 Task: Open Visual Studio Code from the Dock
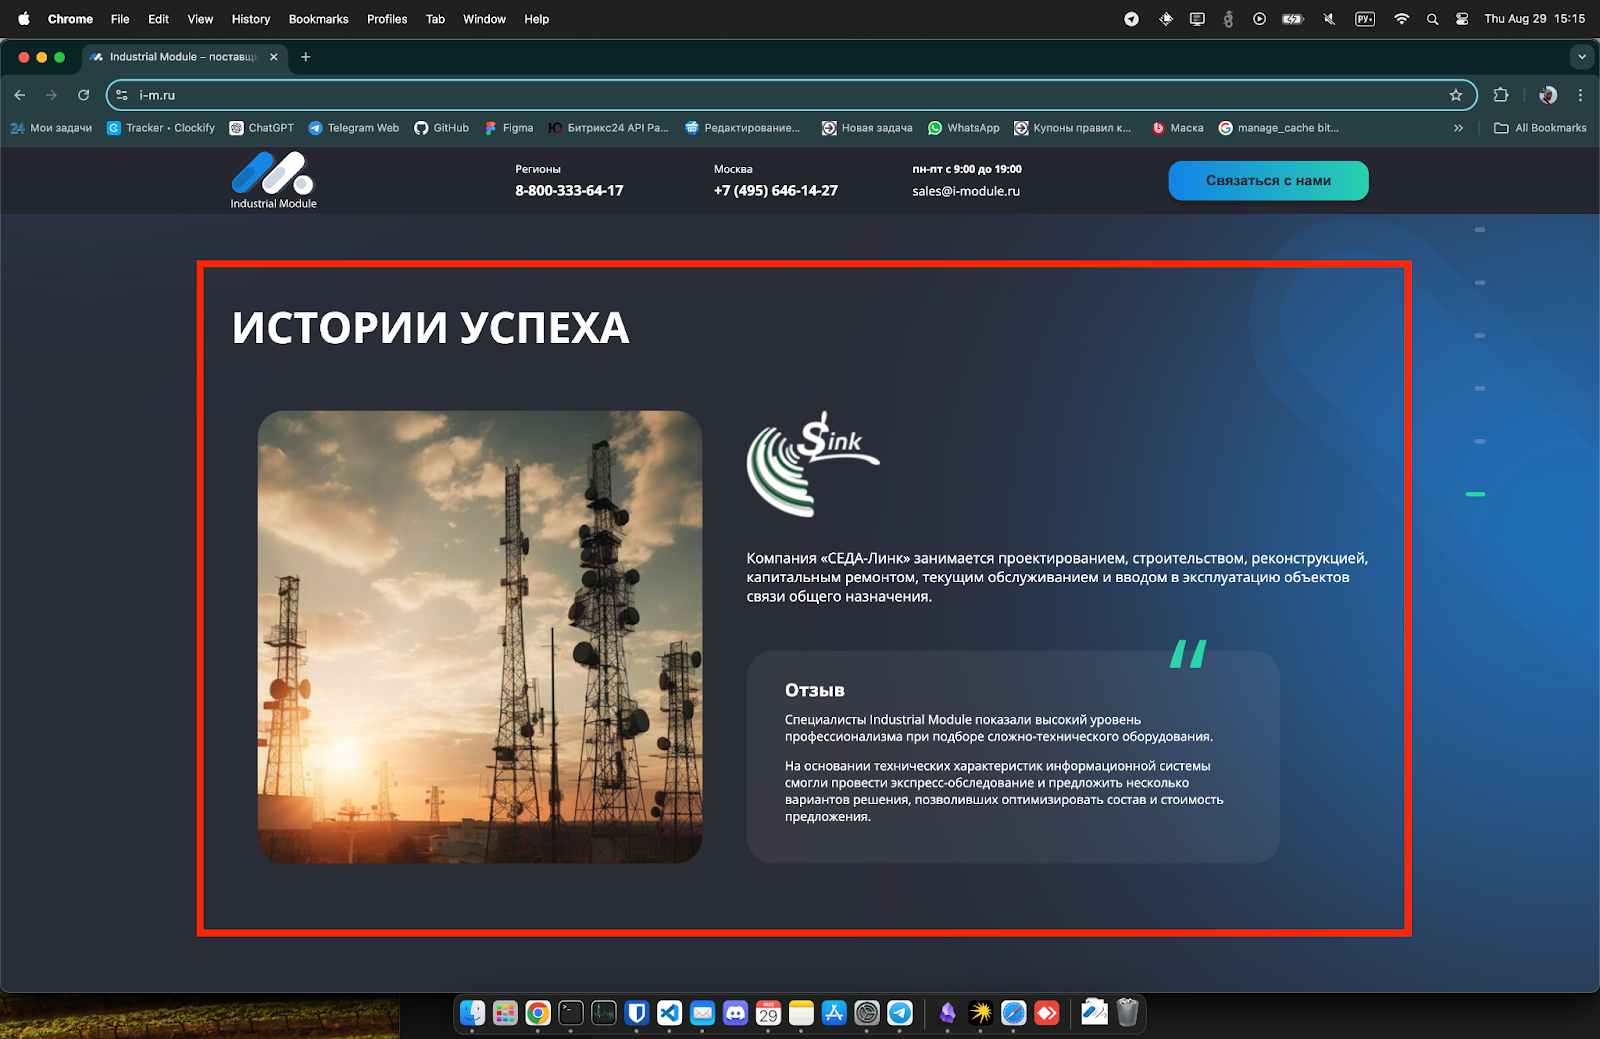(669, 1013)
